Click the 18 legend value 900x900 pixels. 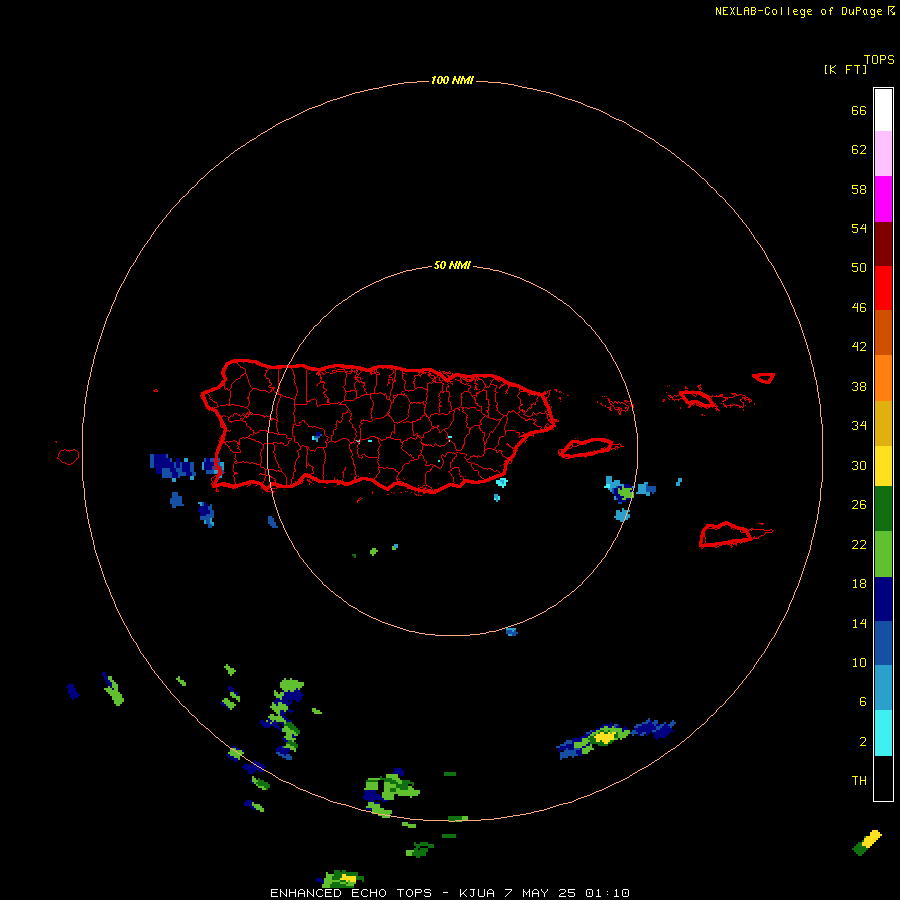coord(859,584)
